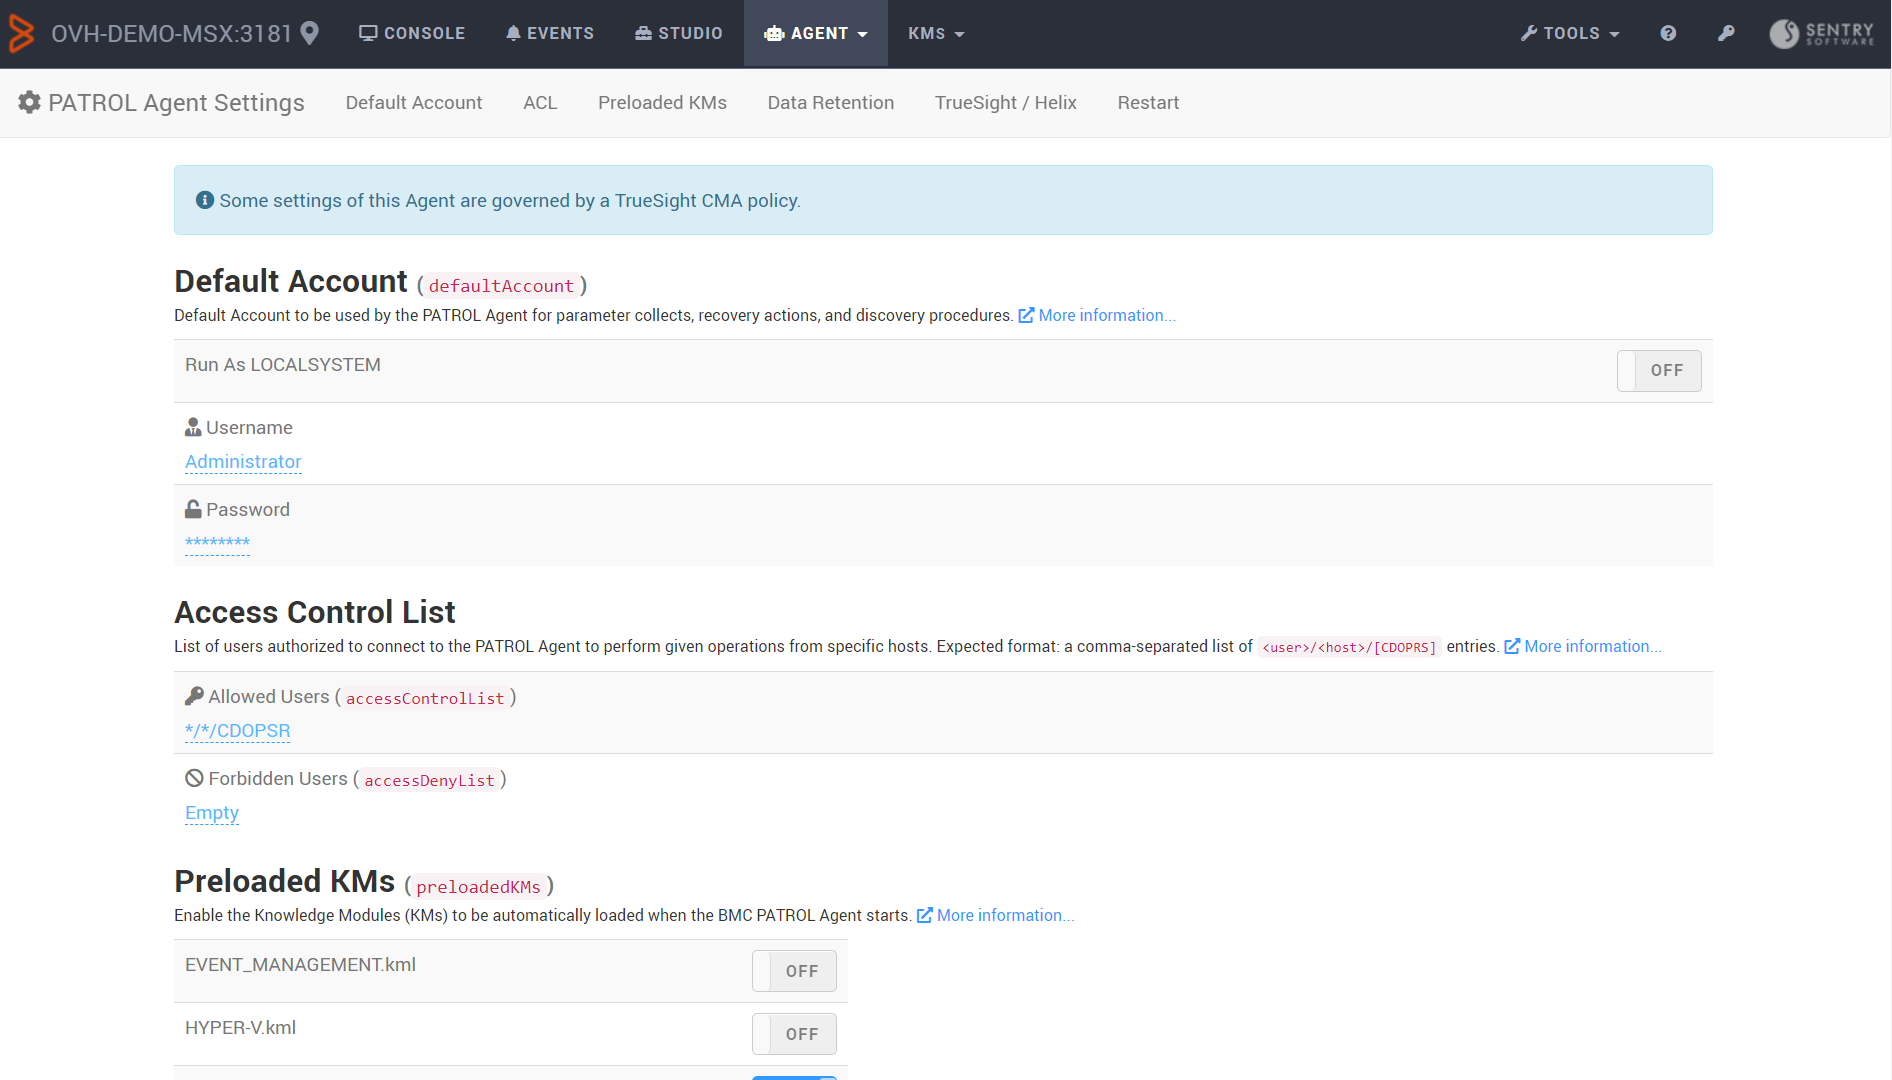
Task: Click the TrueSight CMA policy notice text
Action: point(510,201)
